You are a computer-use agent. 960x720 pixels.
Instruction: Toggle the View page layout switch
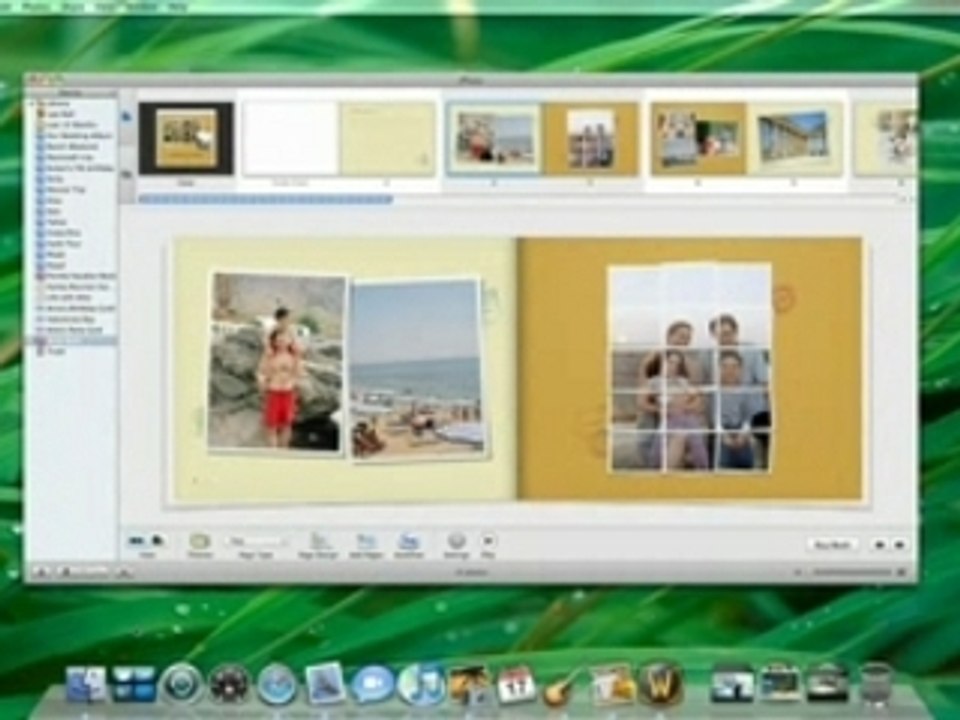pos(148,541)
